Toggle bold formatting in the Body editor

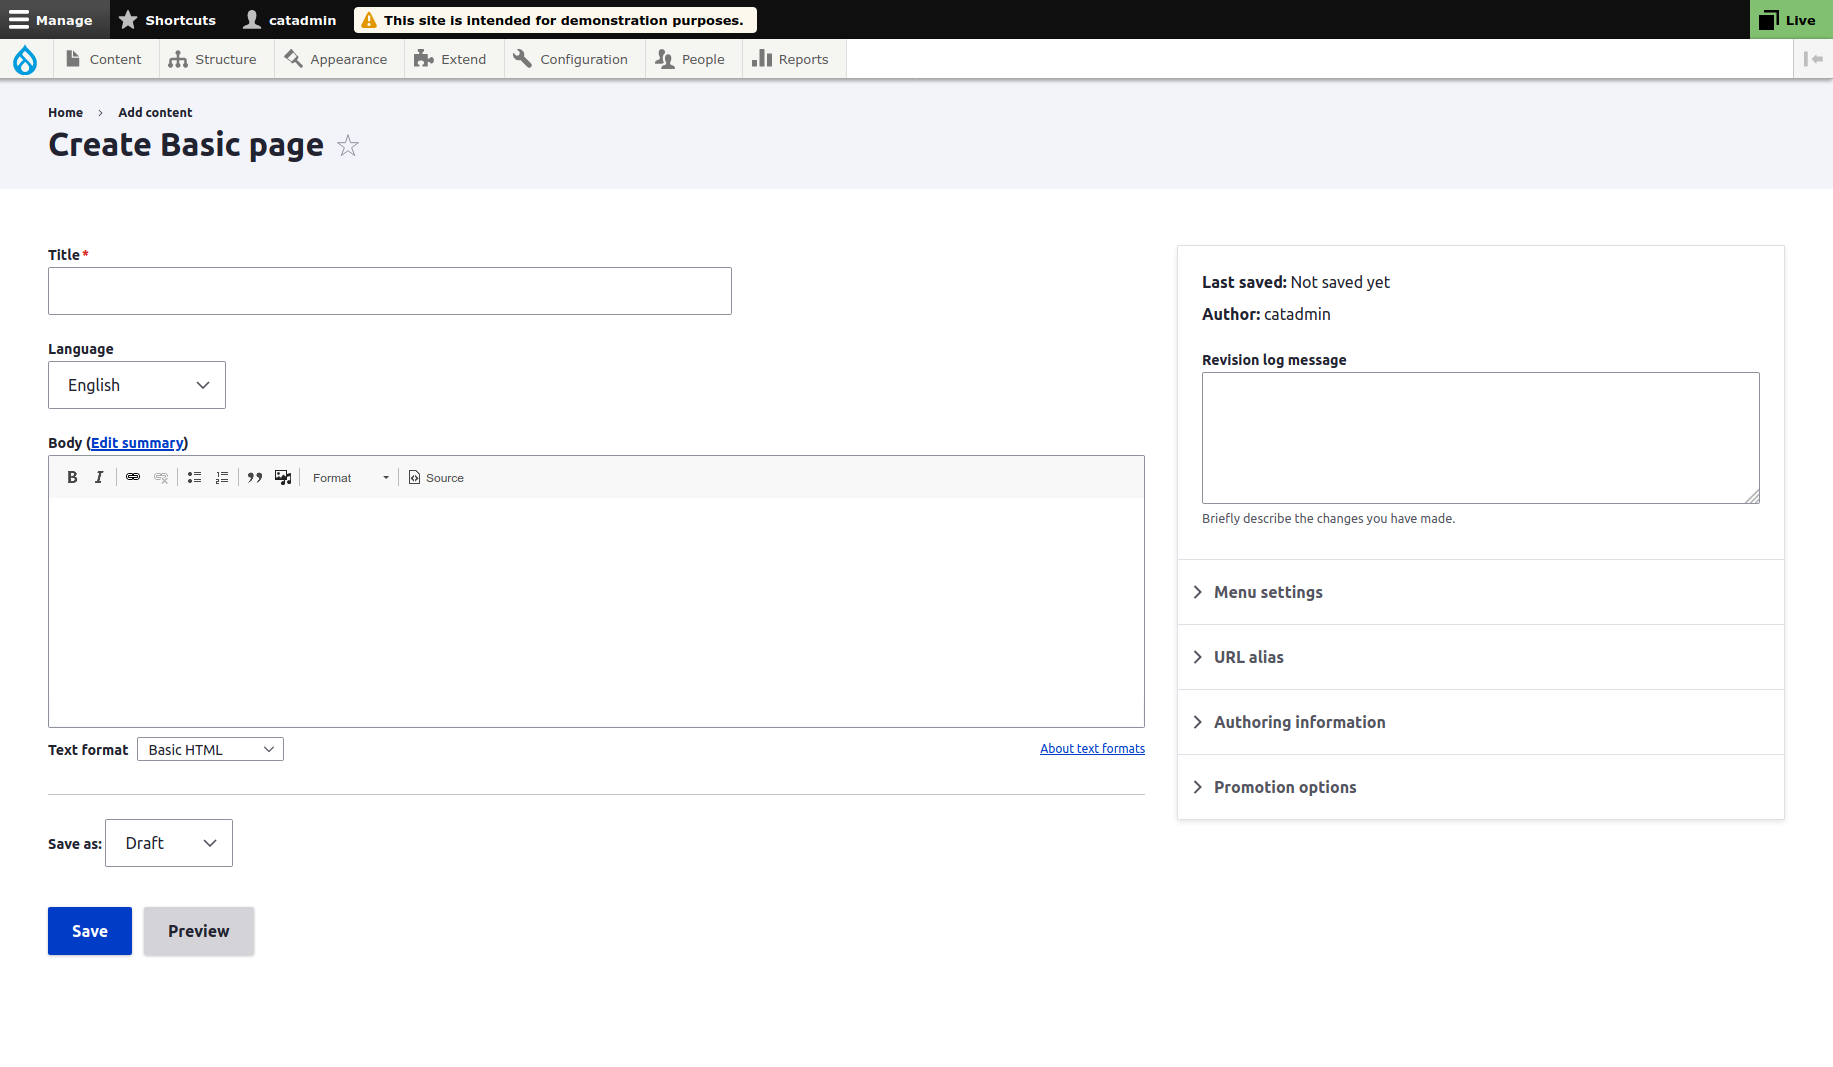pyautogui.click(x=71, y=477)
